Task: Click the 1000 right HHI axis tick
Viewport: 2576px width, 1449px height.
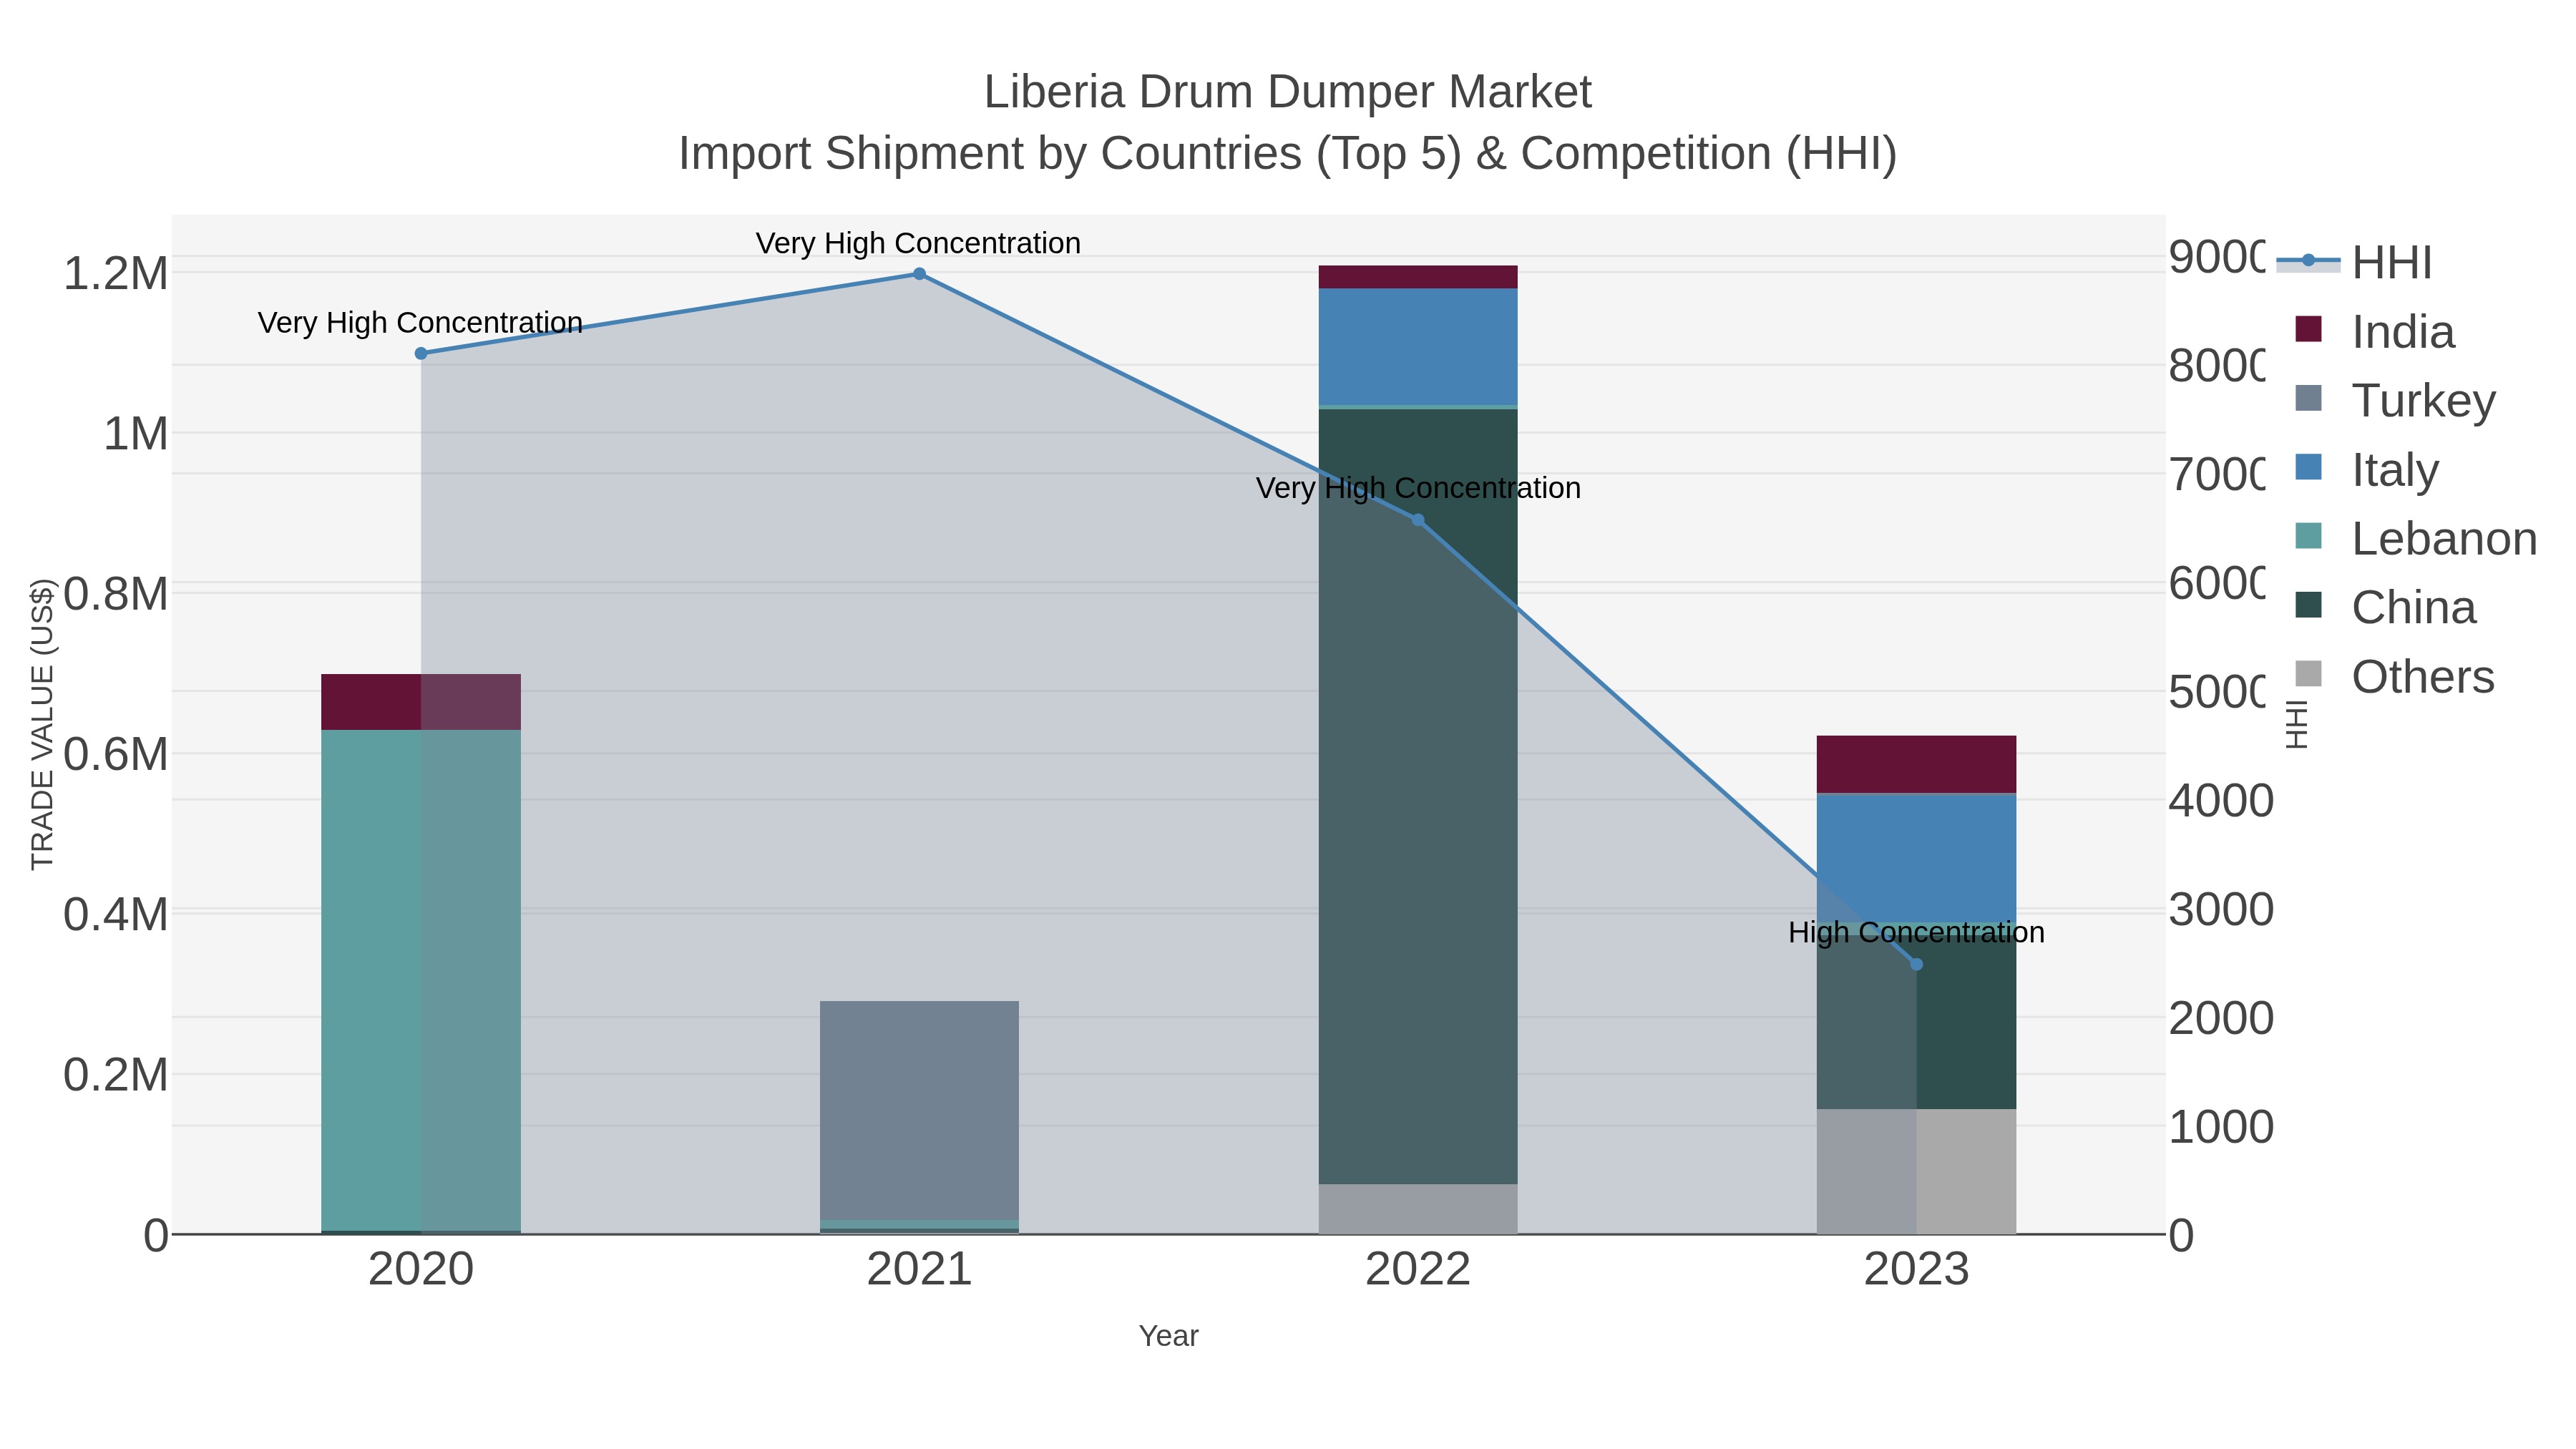Action: coord(2221,1127)
